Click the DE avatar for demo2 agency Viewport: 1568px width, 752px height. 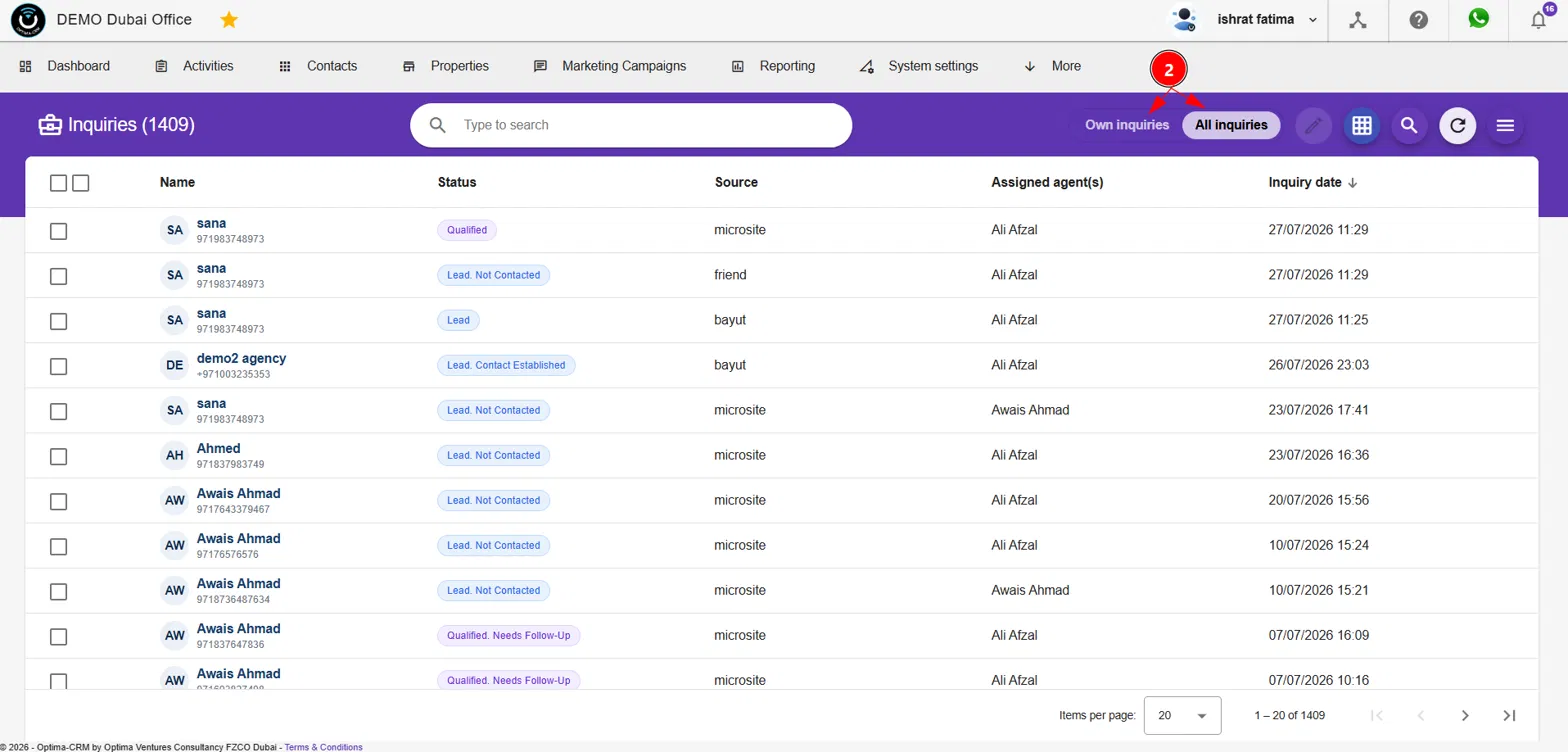pos(175,366)
